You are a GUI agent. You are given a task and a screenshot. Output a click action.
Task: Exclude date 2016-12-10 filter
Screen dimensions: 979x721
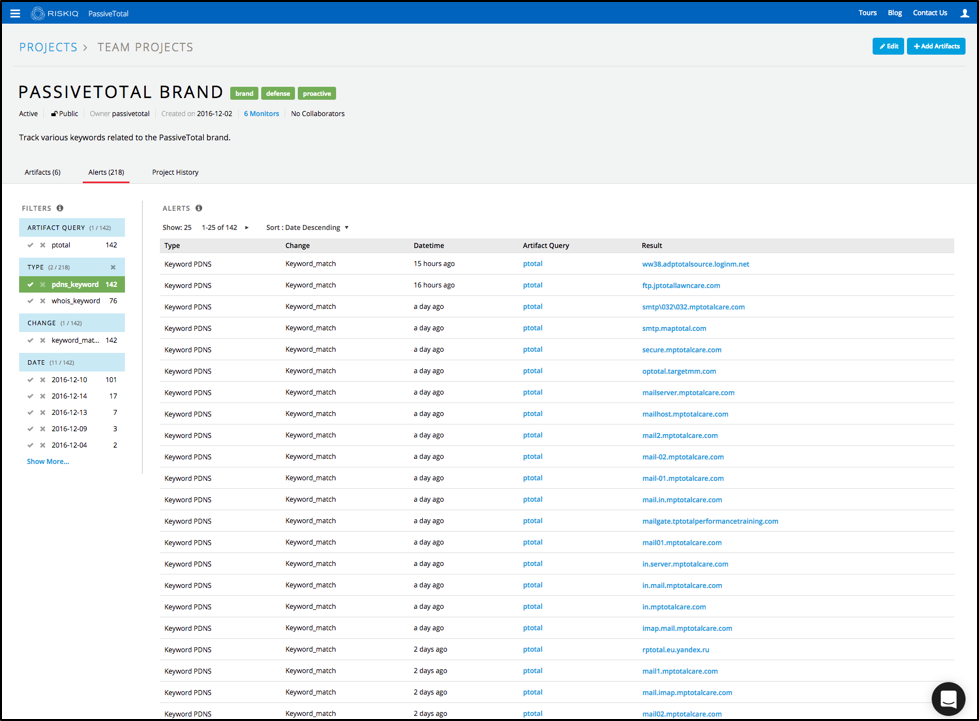point(42,380)
